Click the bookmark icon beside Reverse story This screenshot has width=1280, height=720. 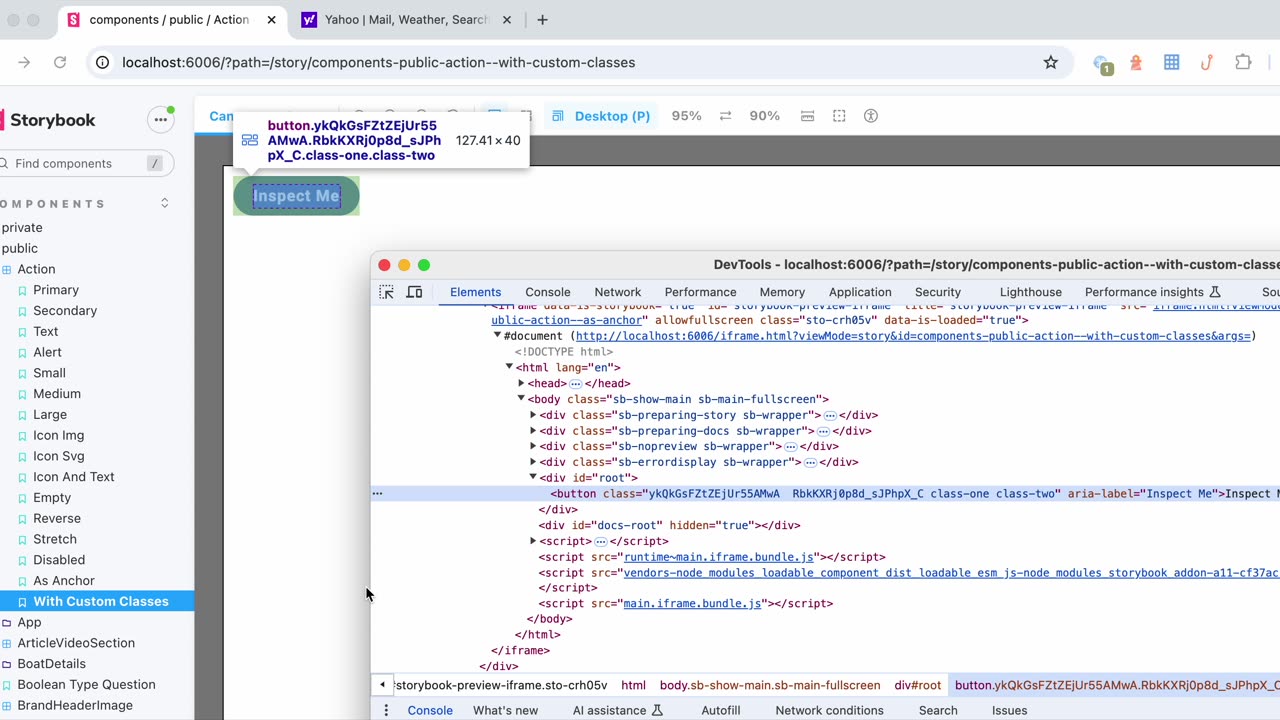(x=23, y=519)
